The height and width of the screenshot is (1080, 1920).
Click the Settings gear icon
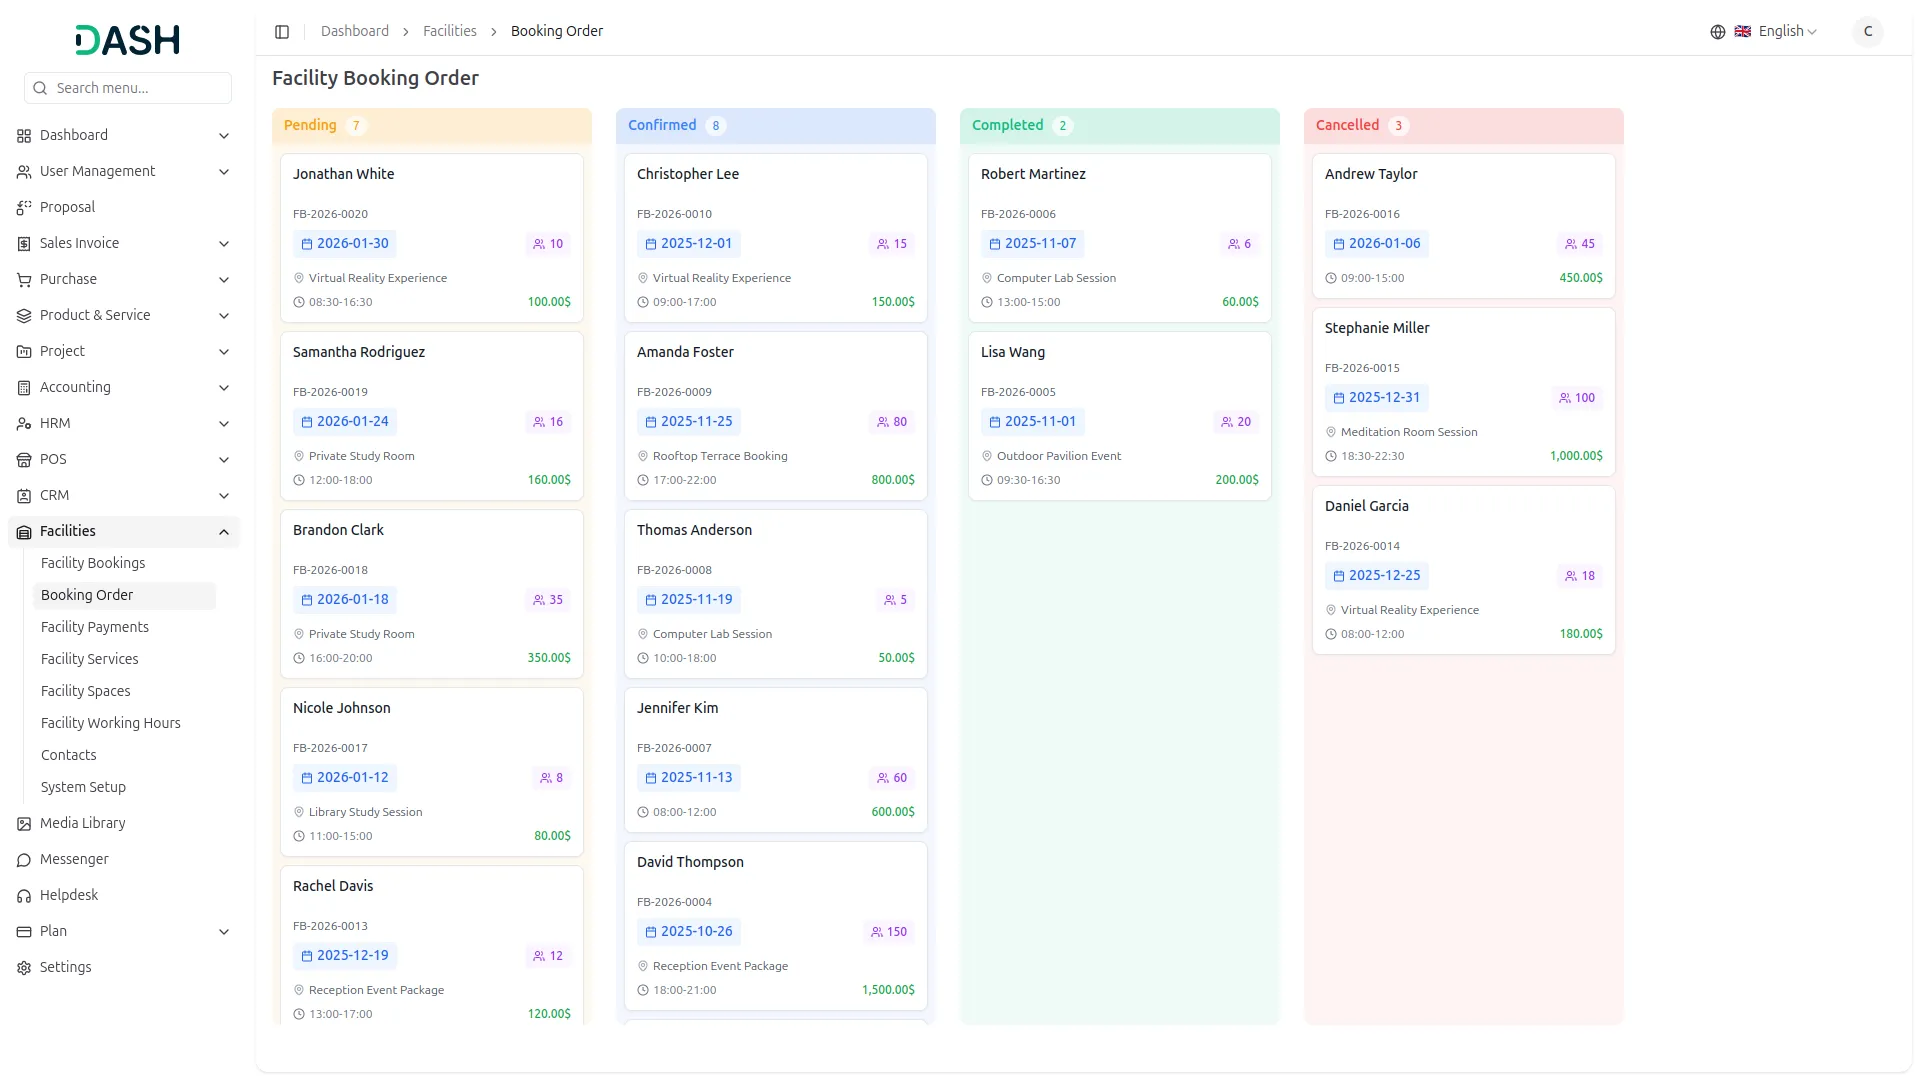tap(24, 968)
